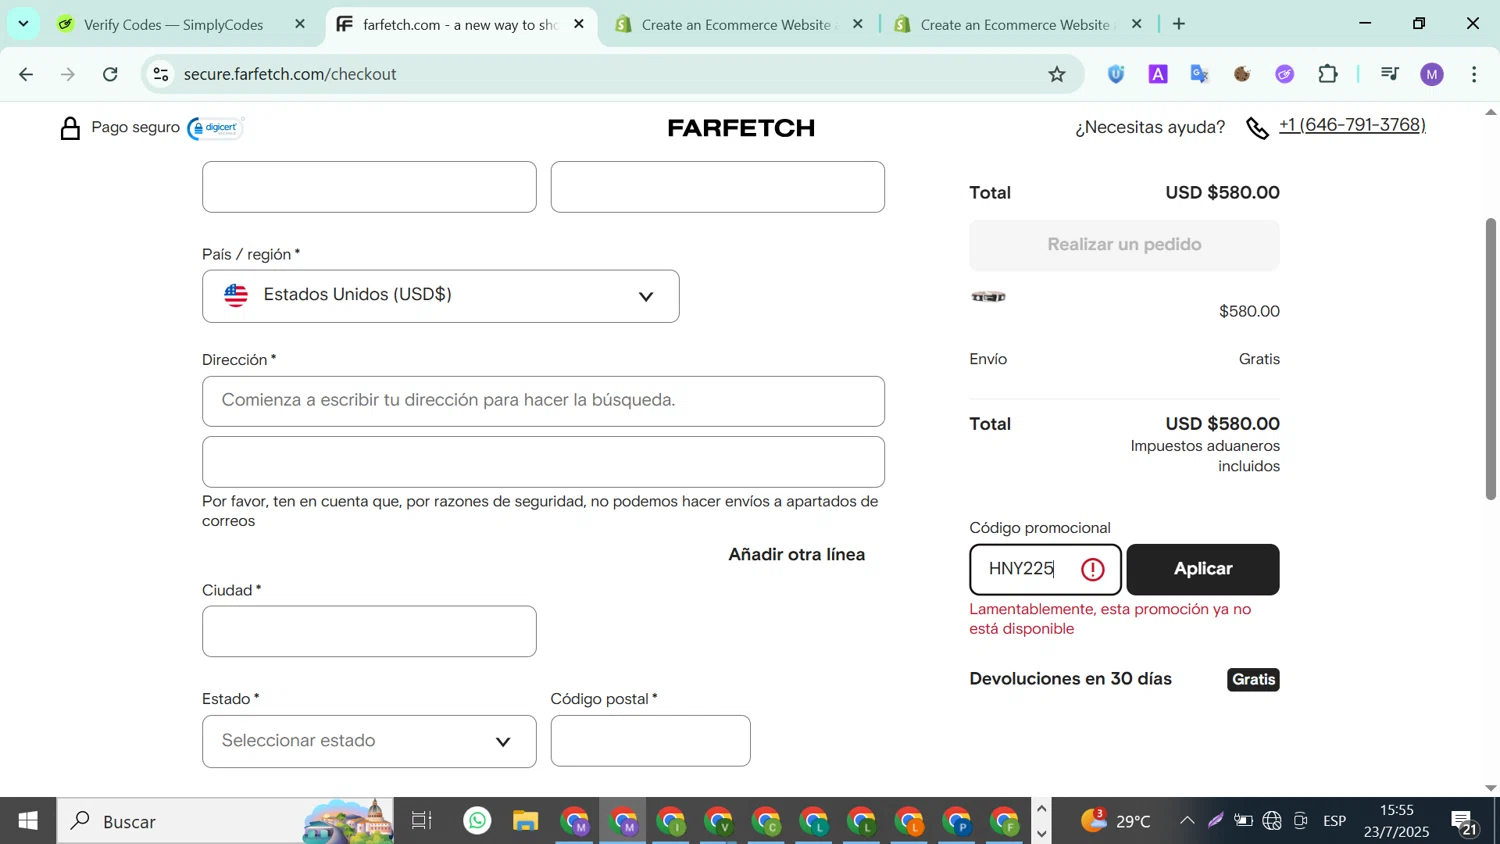The image size is (1500, 844).
Task: Click the error warning icon in promo field
Action: pyautogui.click(x=1093, y=569)
